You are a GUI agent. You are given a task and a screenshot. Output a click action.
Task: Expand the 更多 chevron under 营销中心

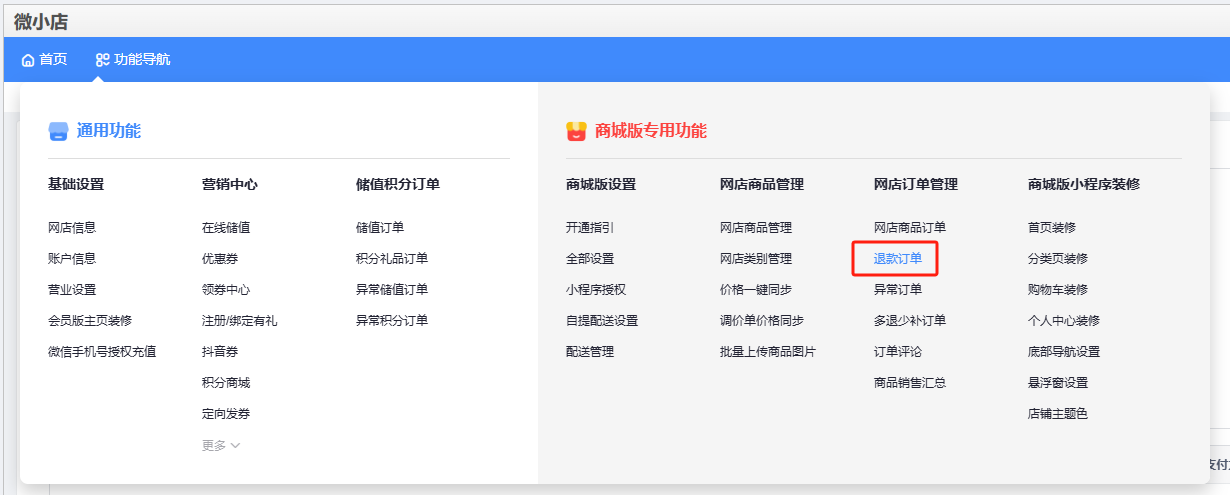coord(235,445)
